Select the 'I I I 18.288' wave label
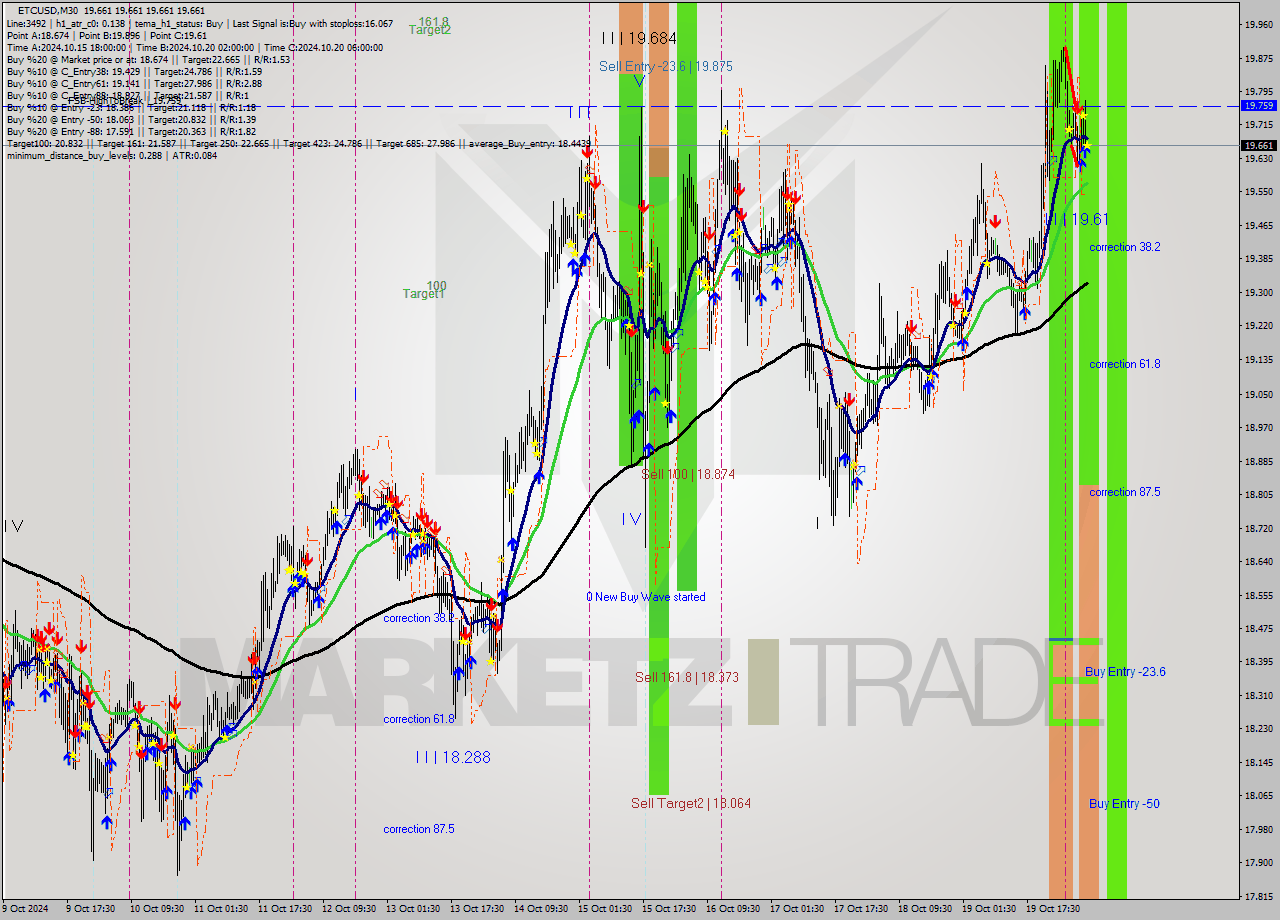The width and height of the screenshot is (1280, 920). 453,757
